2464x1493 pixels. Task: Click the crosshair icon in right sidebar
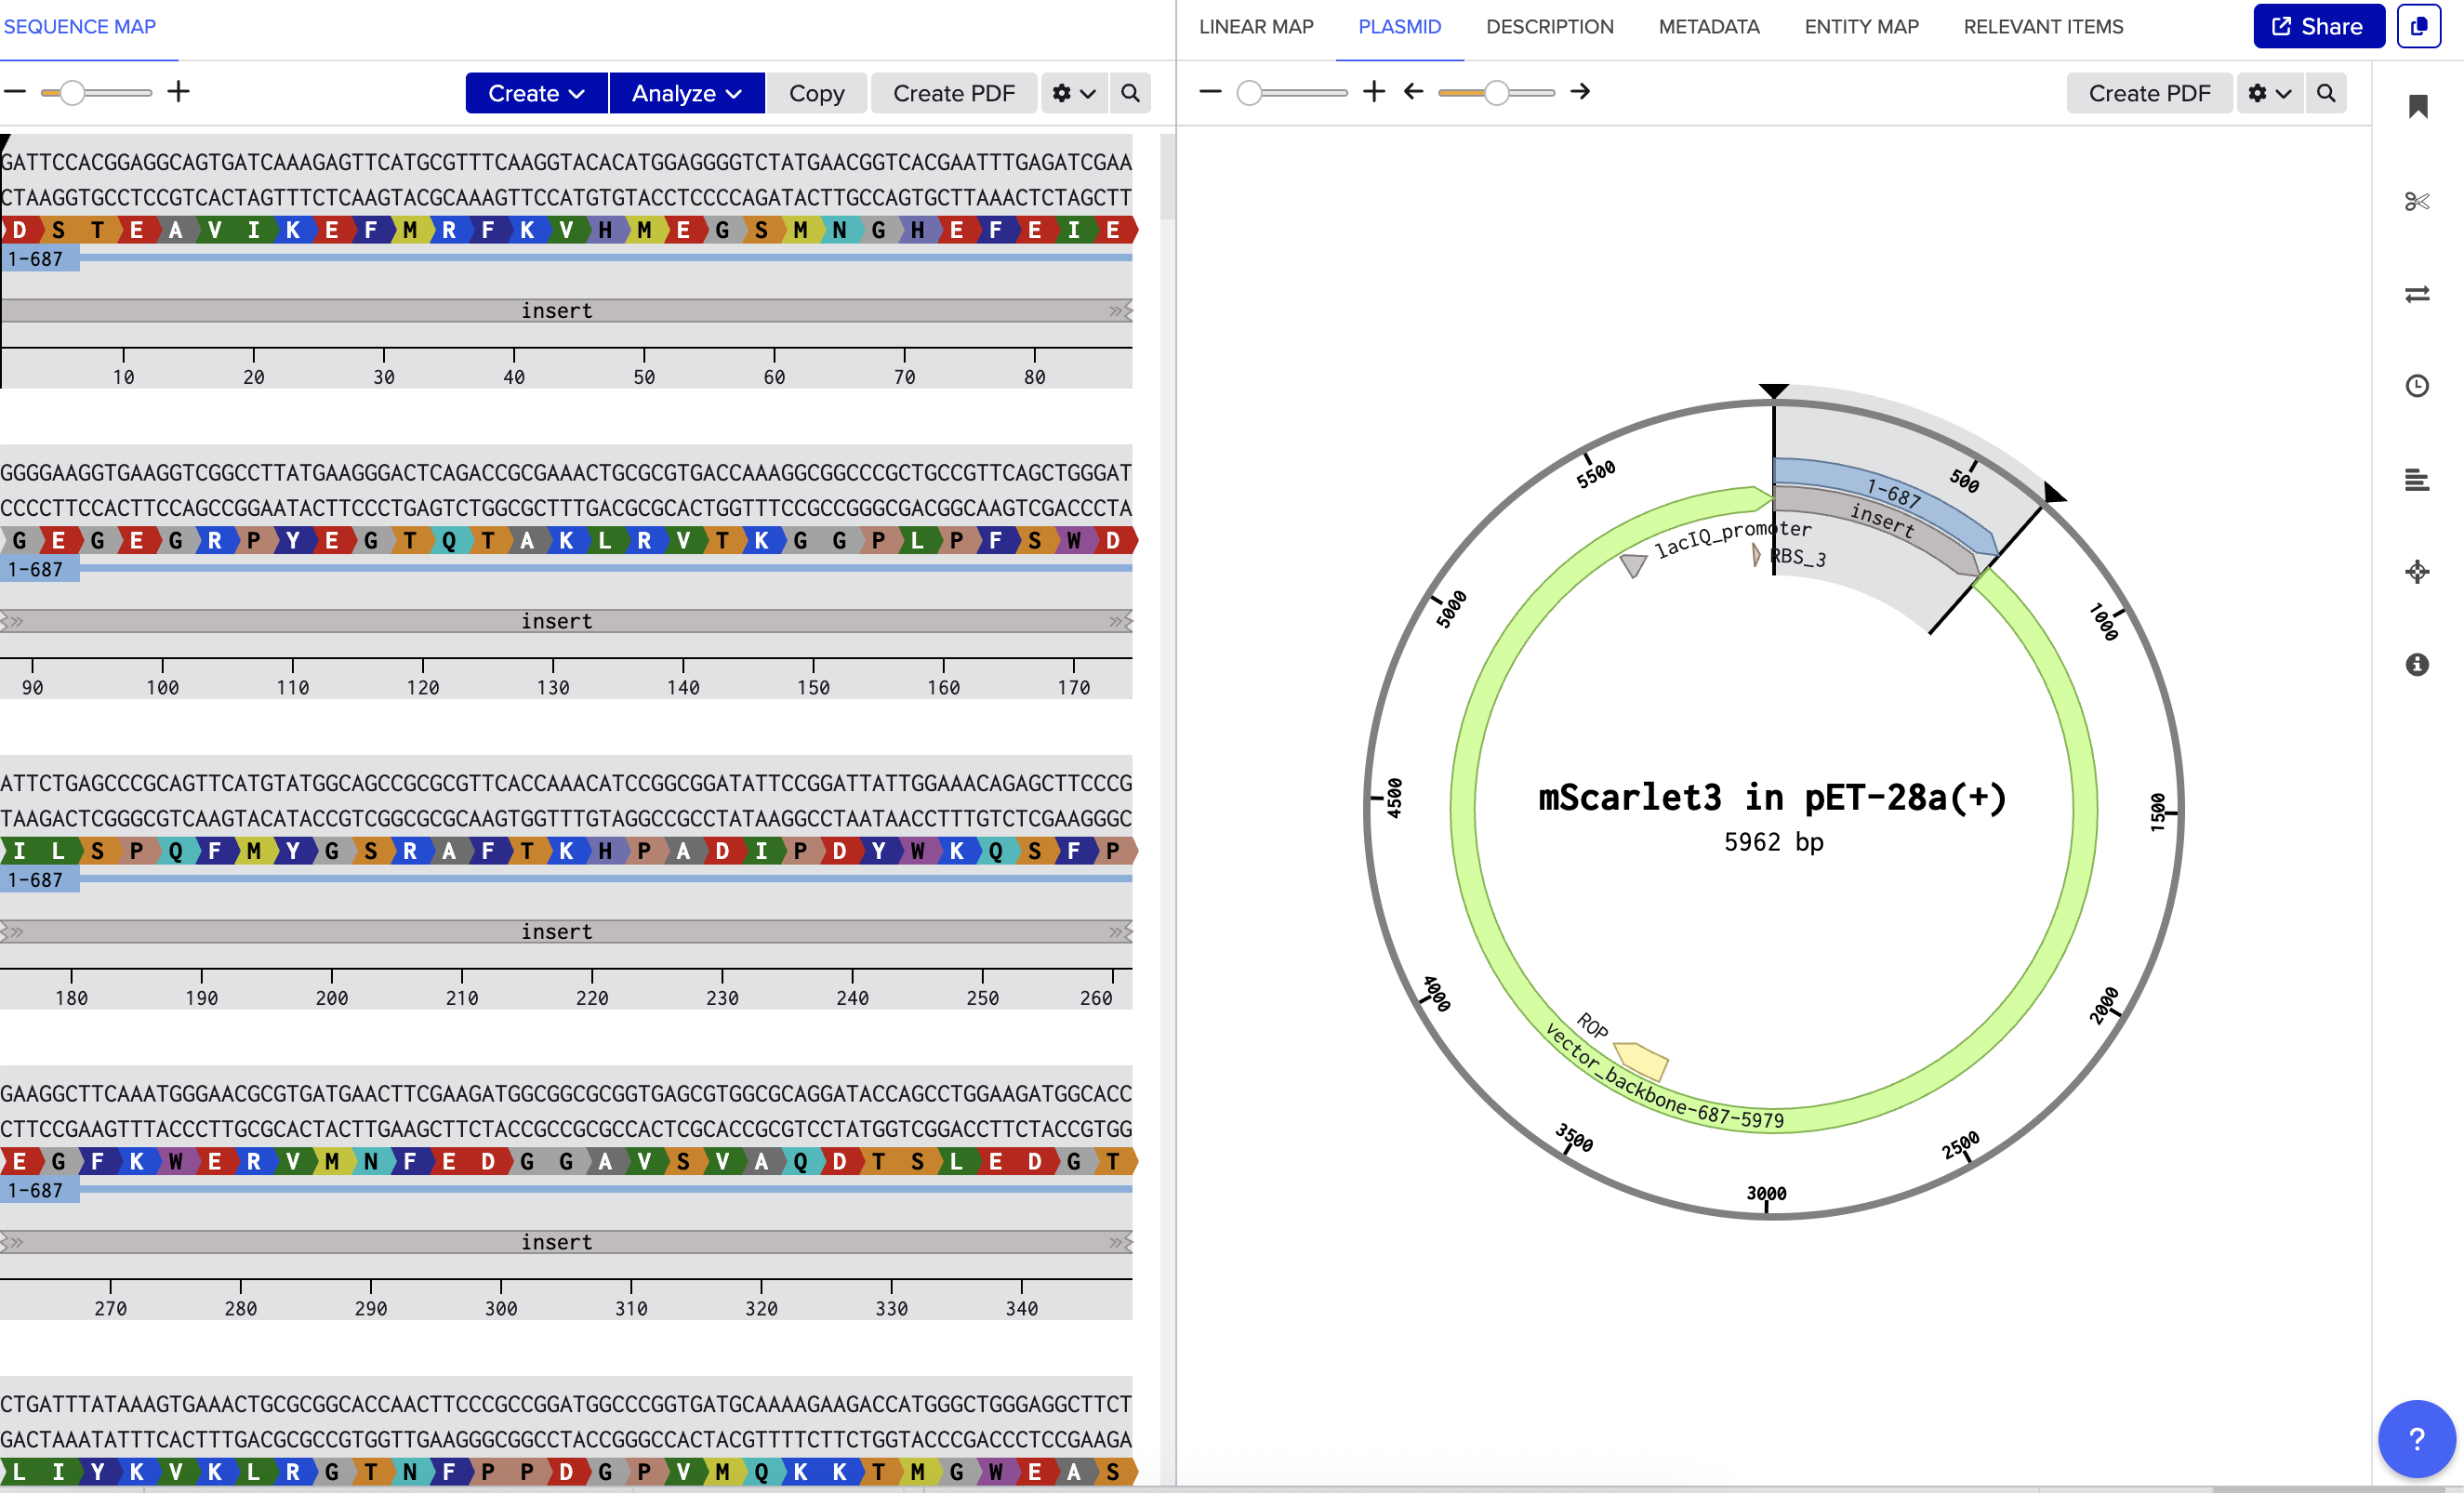coord(2417,572)
